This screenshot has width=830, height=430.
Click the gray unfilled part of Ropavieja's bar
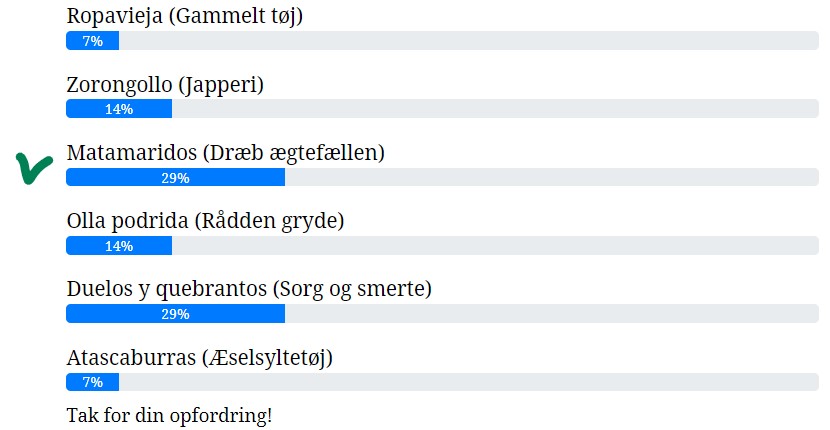coord(468,41)
